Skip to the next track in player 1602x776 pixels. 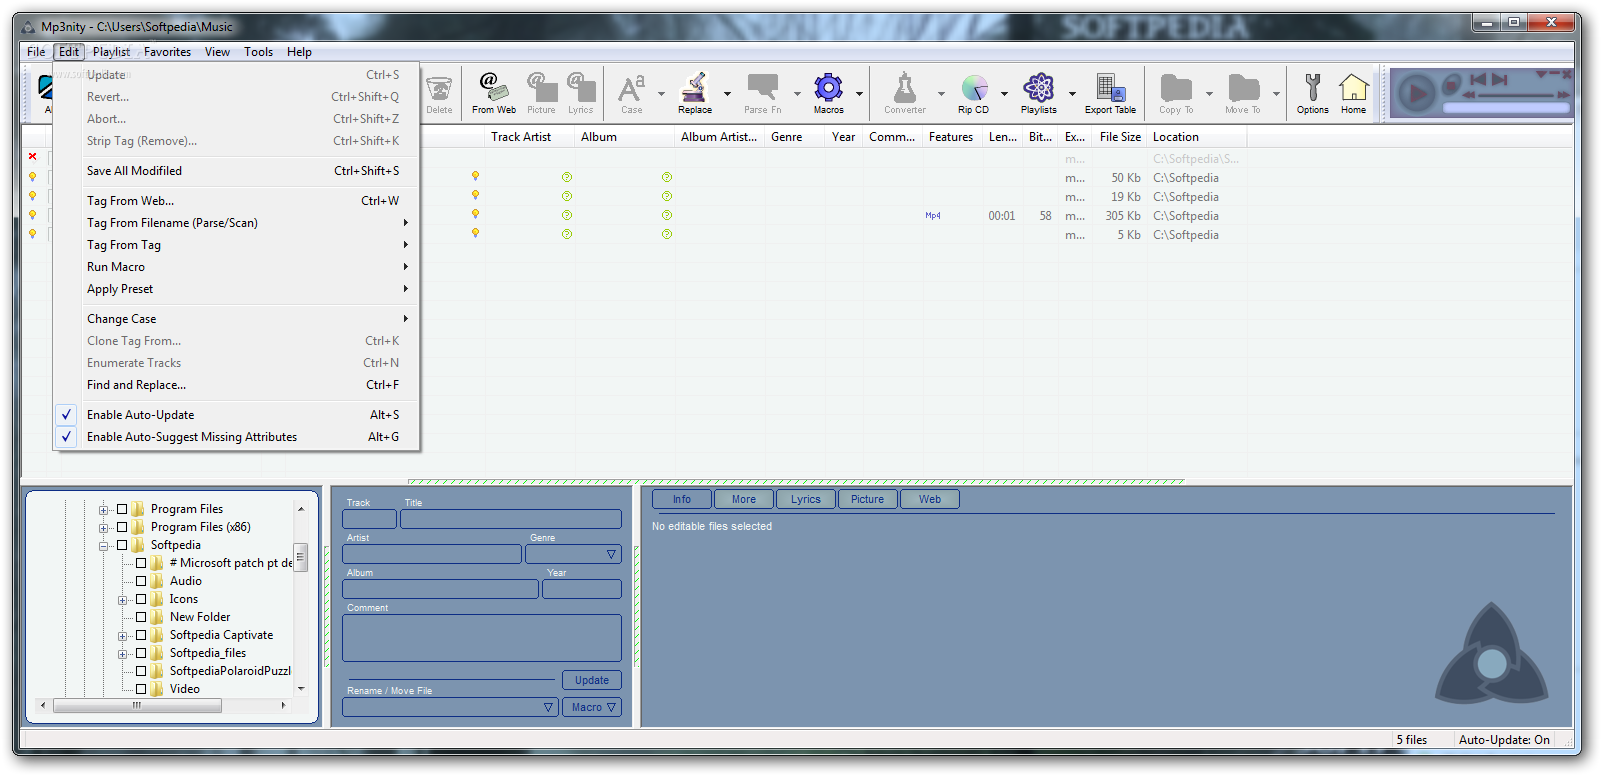(1499, 79)
